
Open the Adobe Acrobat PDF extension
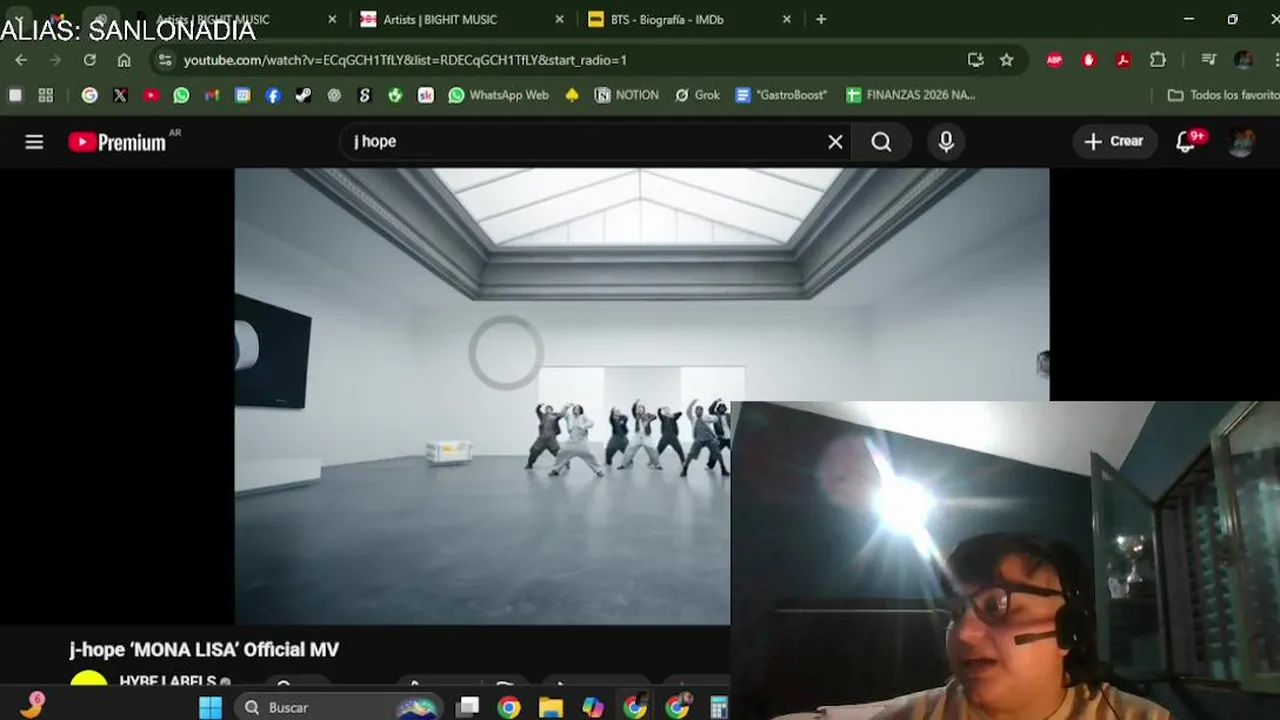coord(1123,60)
